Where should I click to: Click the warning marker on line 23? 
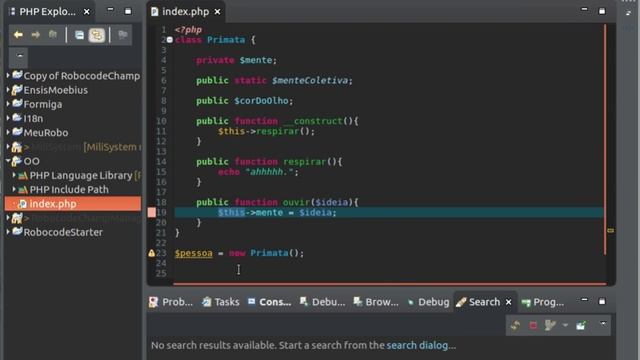(x=151, y=253)
